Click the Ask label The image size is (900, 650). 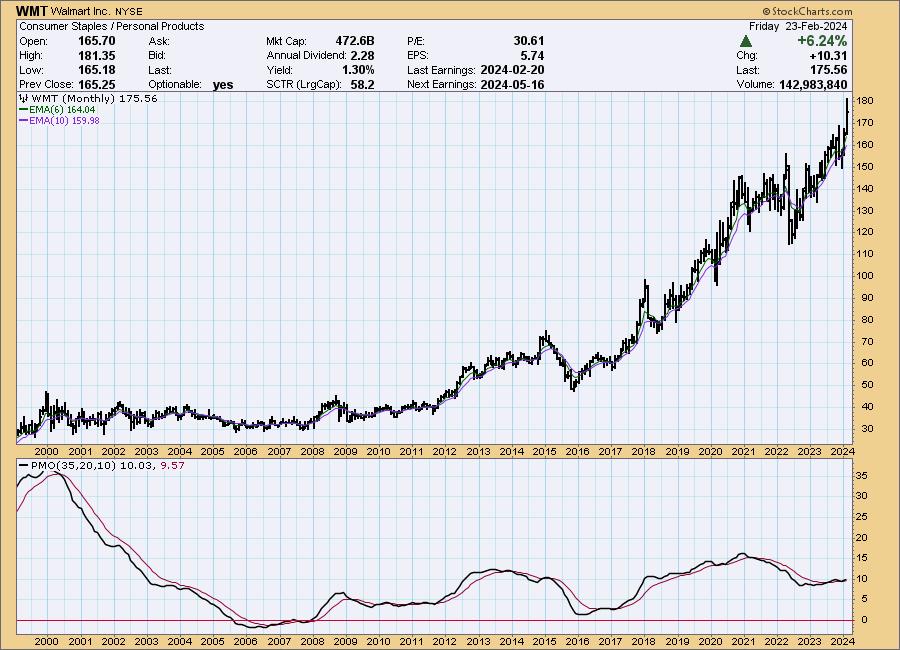click(158, 41)
